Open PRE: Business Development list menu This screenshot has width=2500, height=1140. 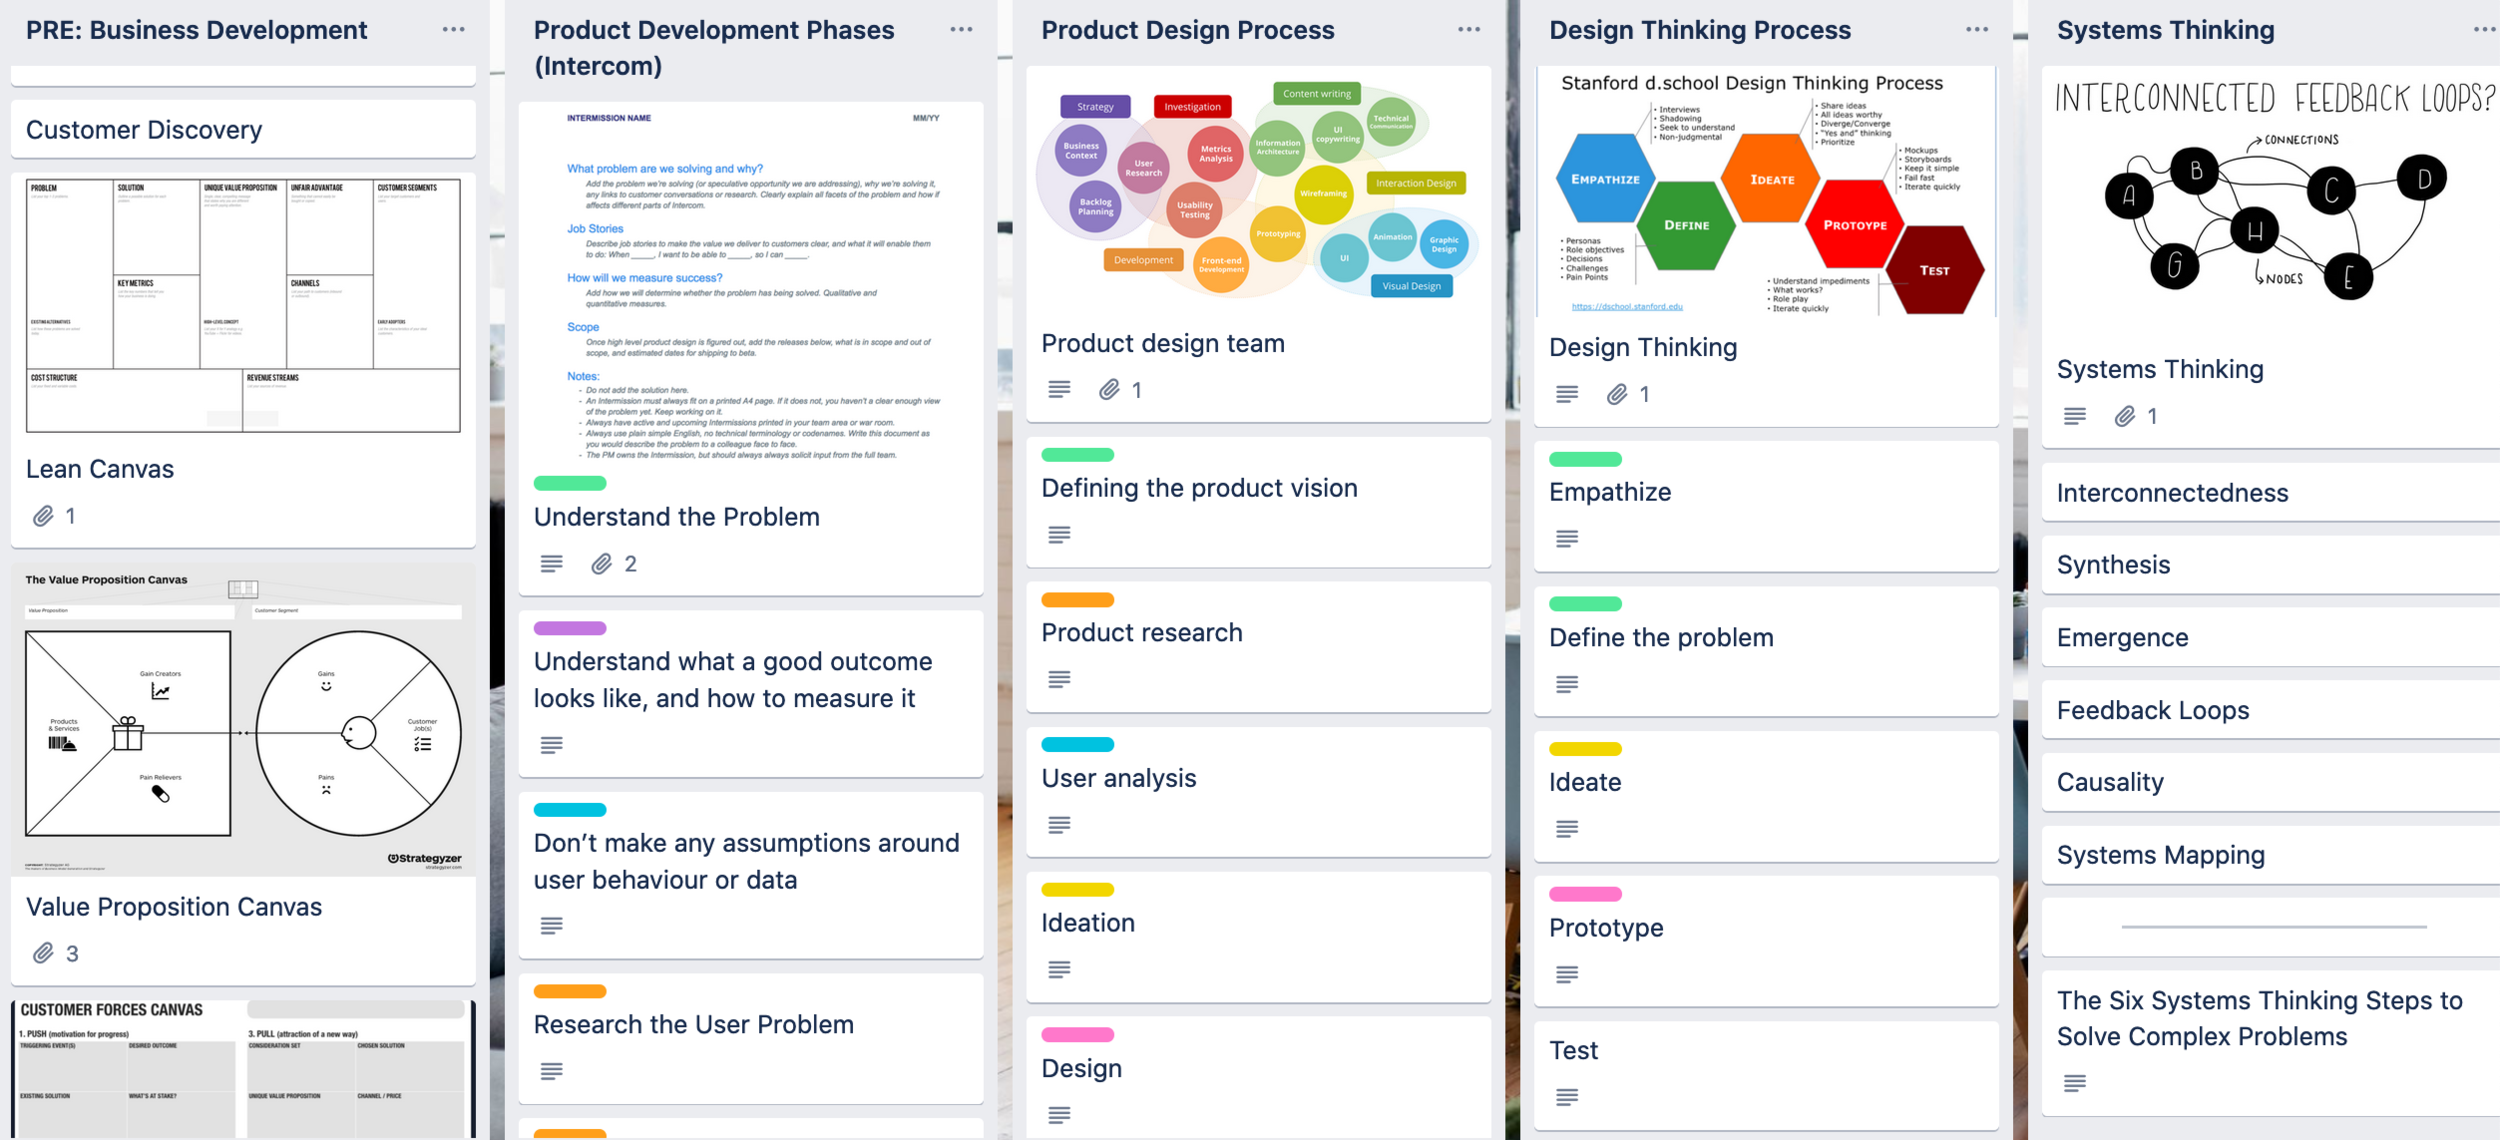click(x=453, y=30)
